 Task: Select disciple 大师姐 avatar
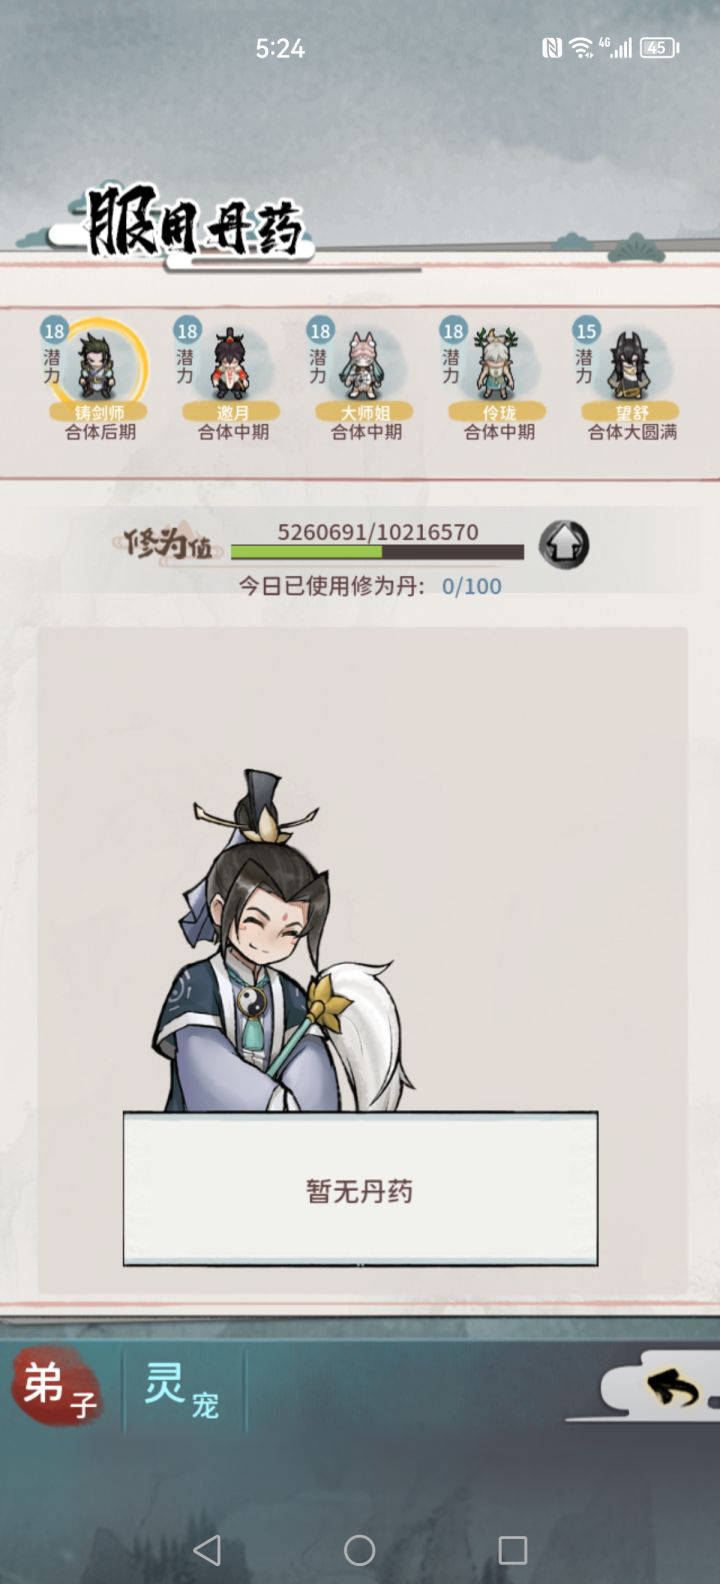364,364
